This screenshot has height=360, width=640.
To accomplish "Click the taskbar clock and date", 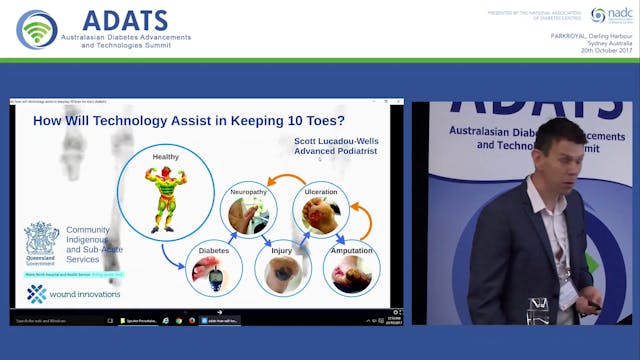I will pos(394,321).
